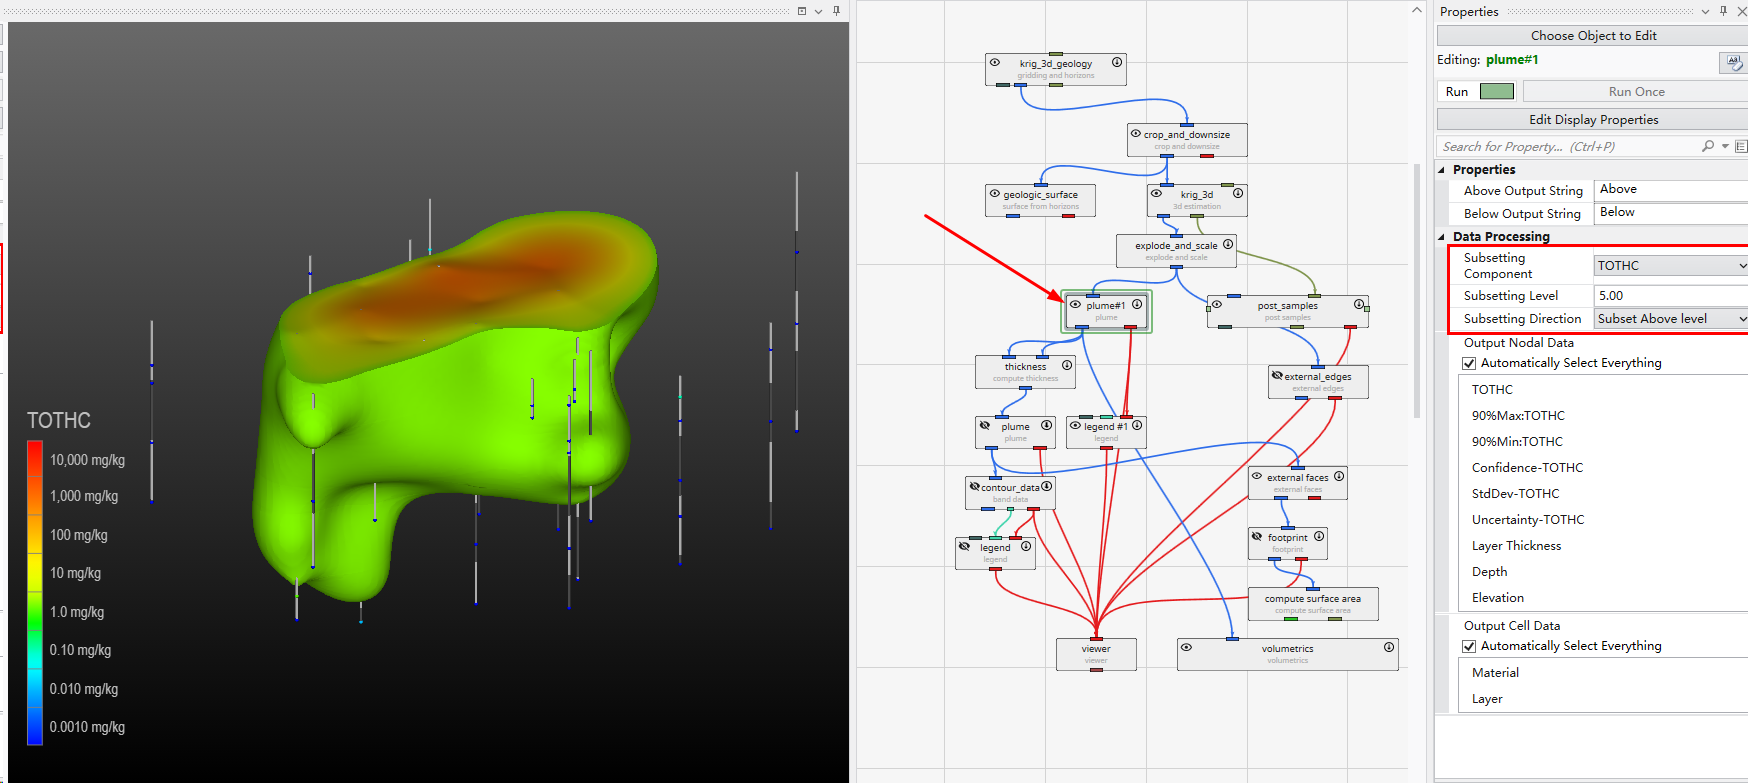Toggle the green Run swatch
1748x783 pixels.
click(1496, 91)
